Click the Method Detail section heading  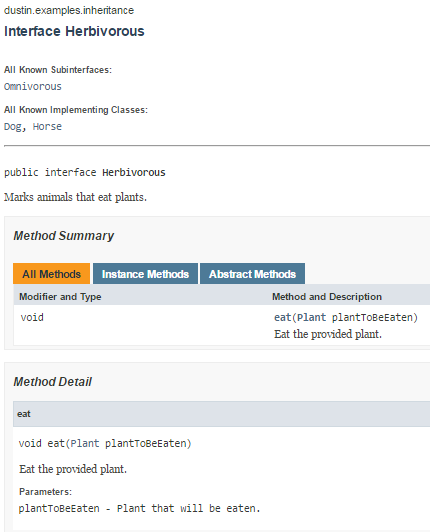pos(53,382)
